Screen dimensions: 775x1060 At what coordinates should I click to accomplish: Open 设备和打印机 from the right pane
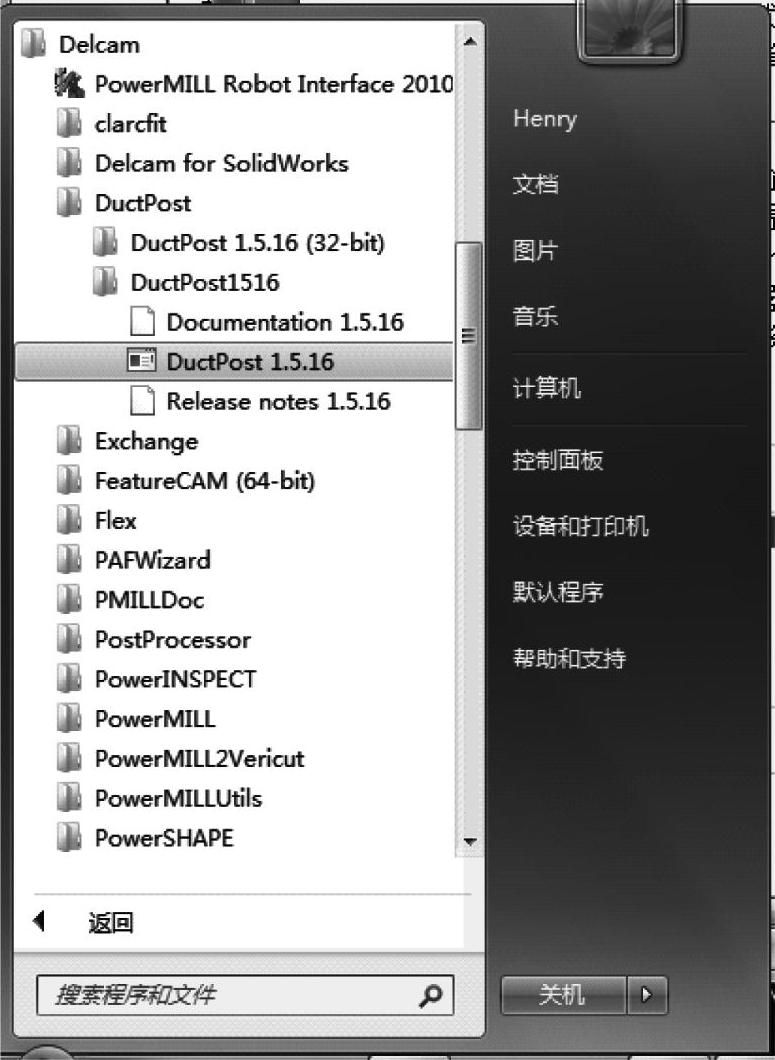[580, 526]
